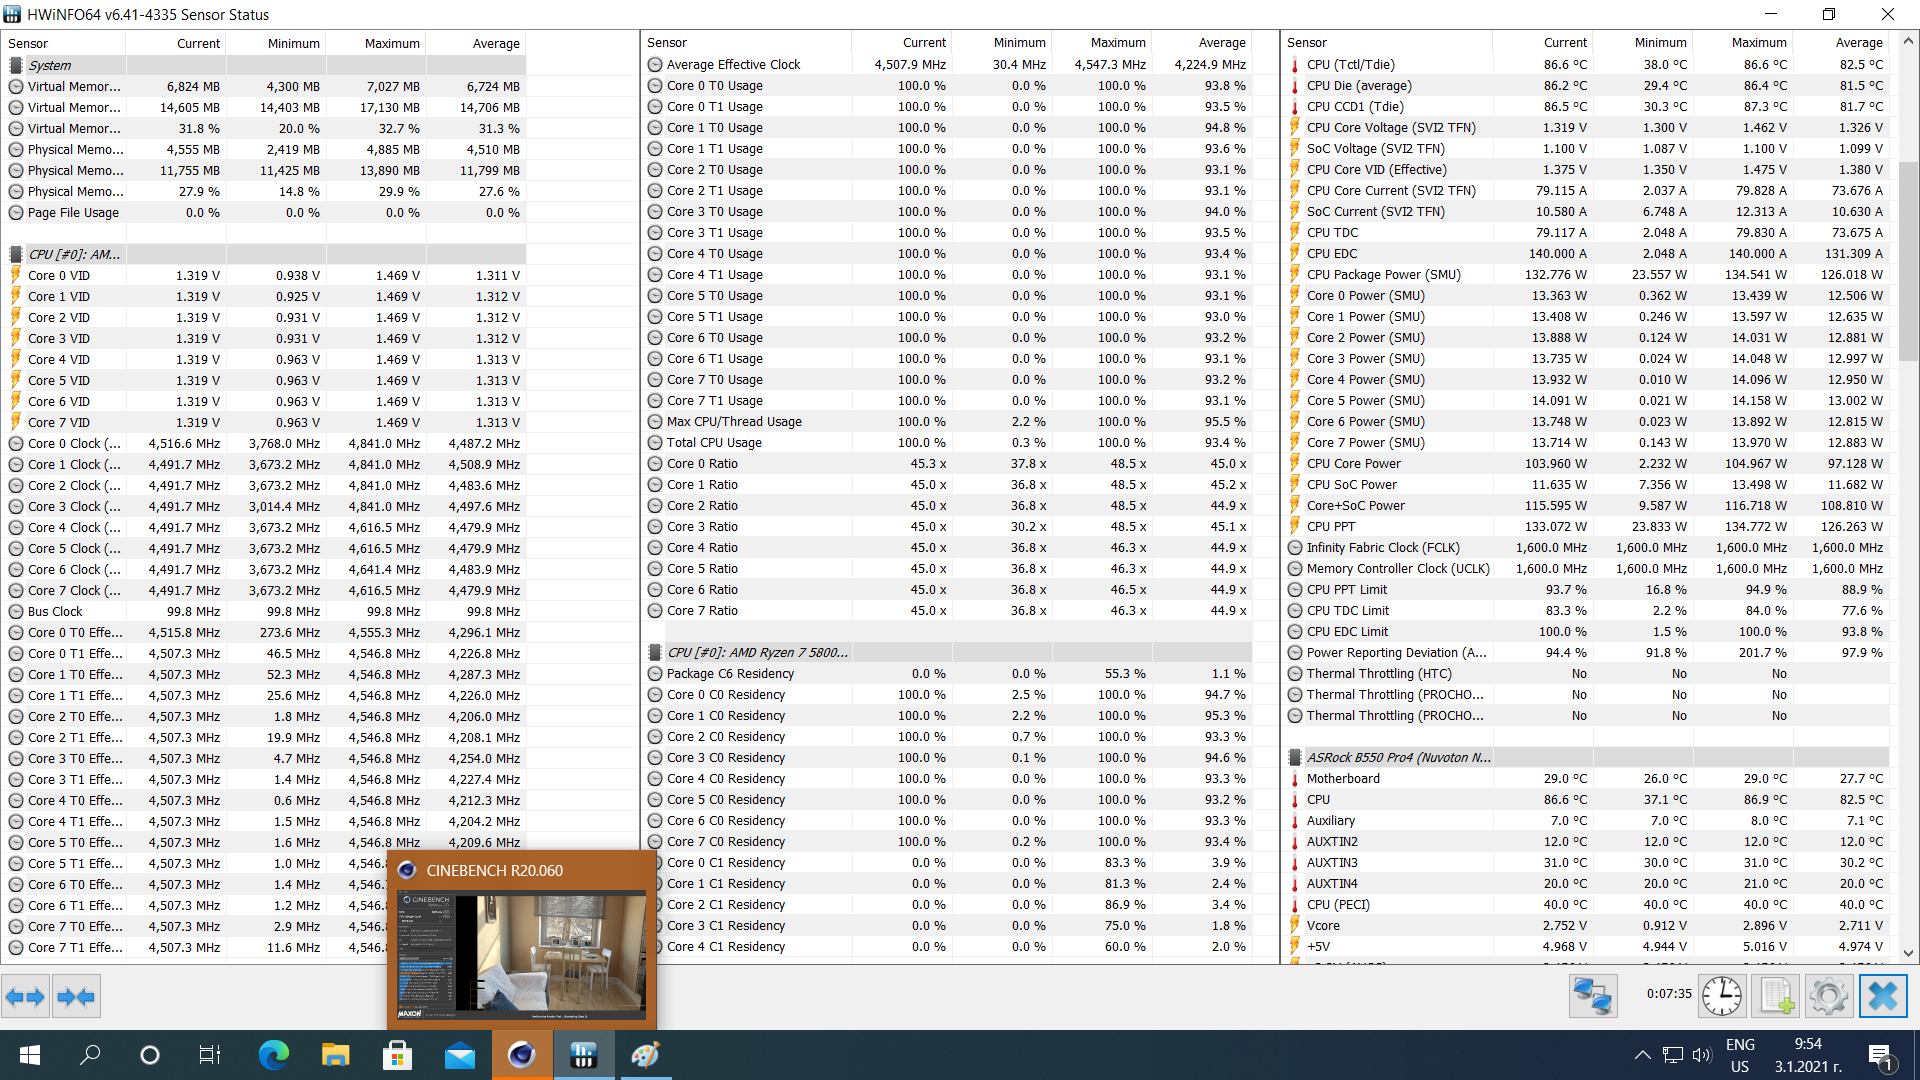Viewport: 1920px width, 1080px height.
Task: Select the Max CPU/Thread Usage row
Action: [948, 421]
